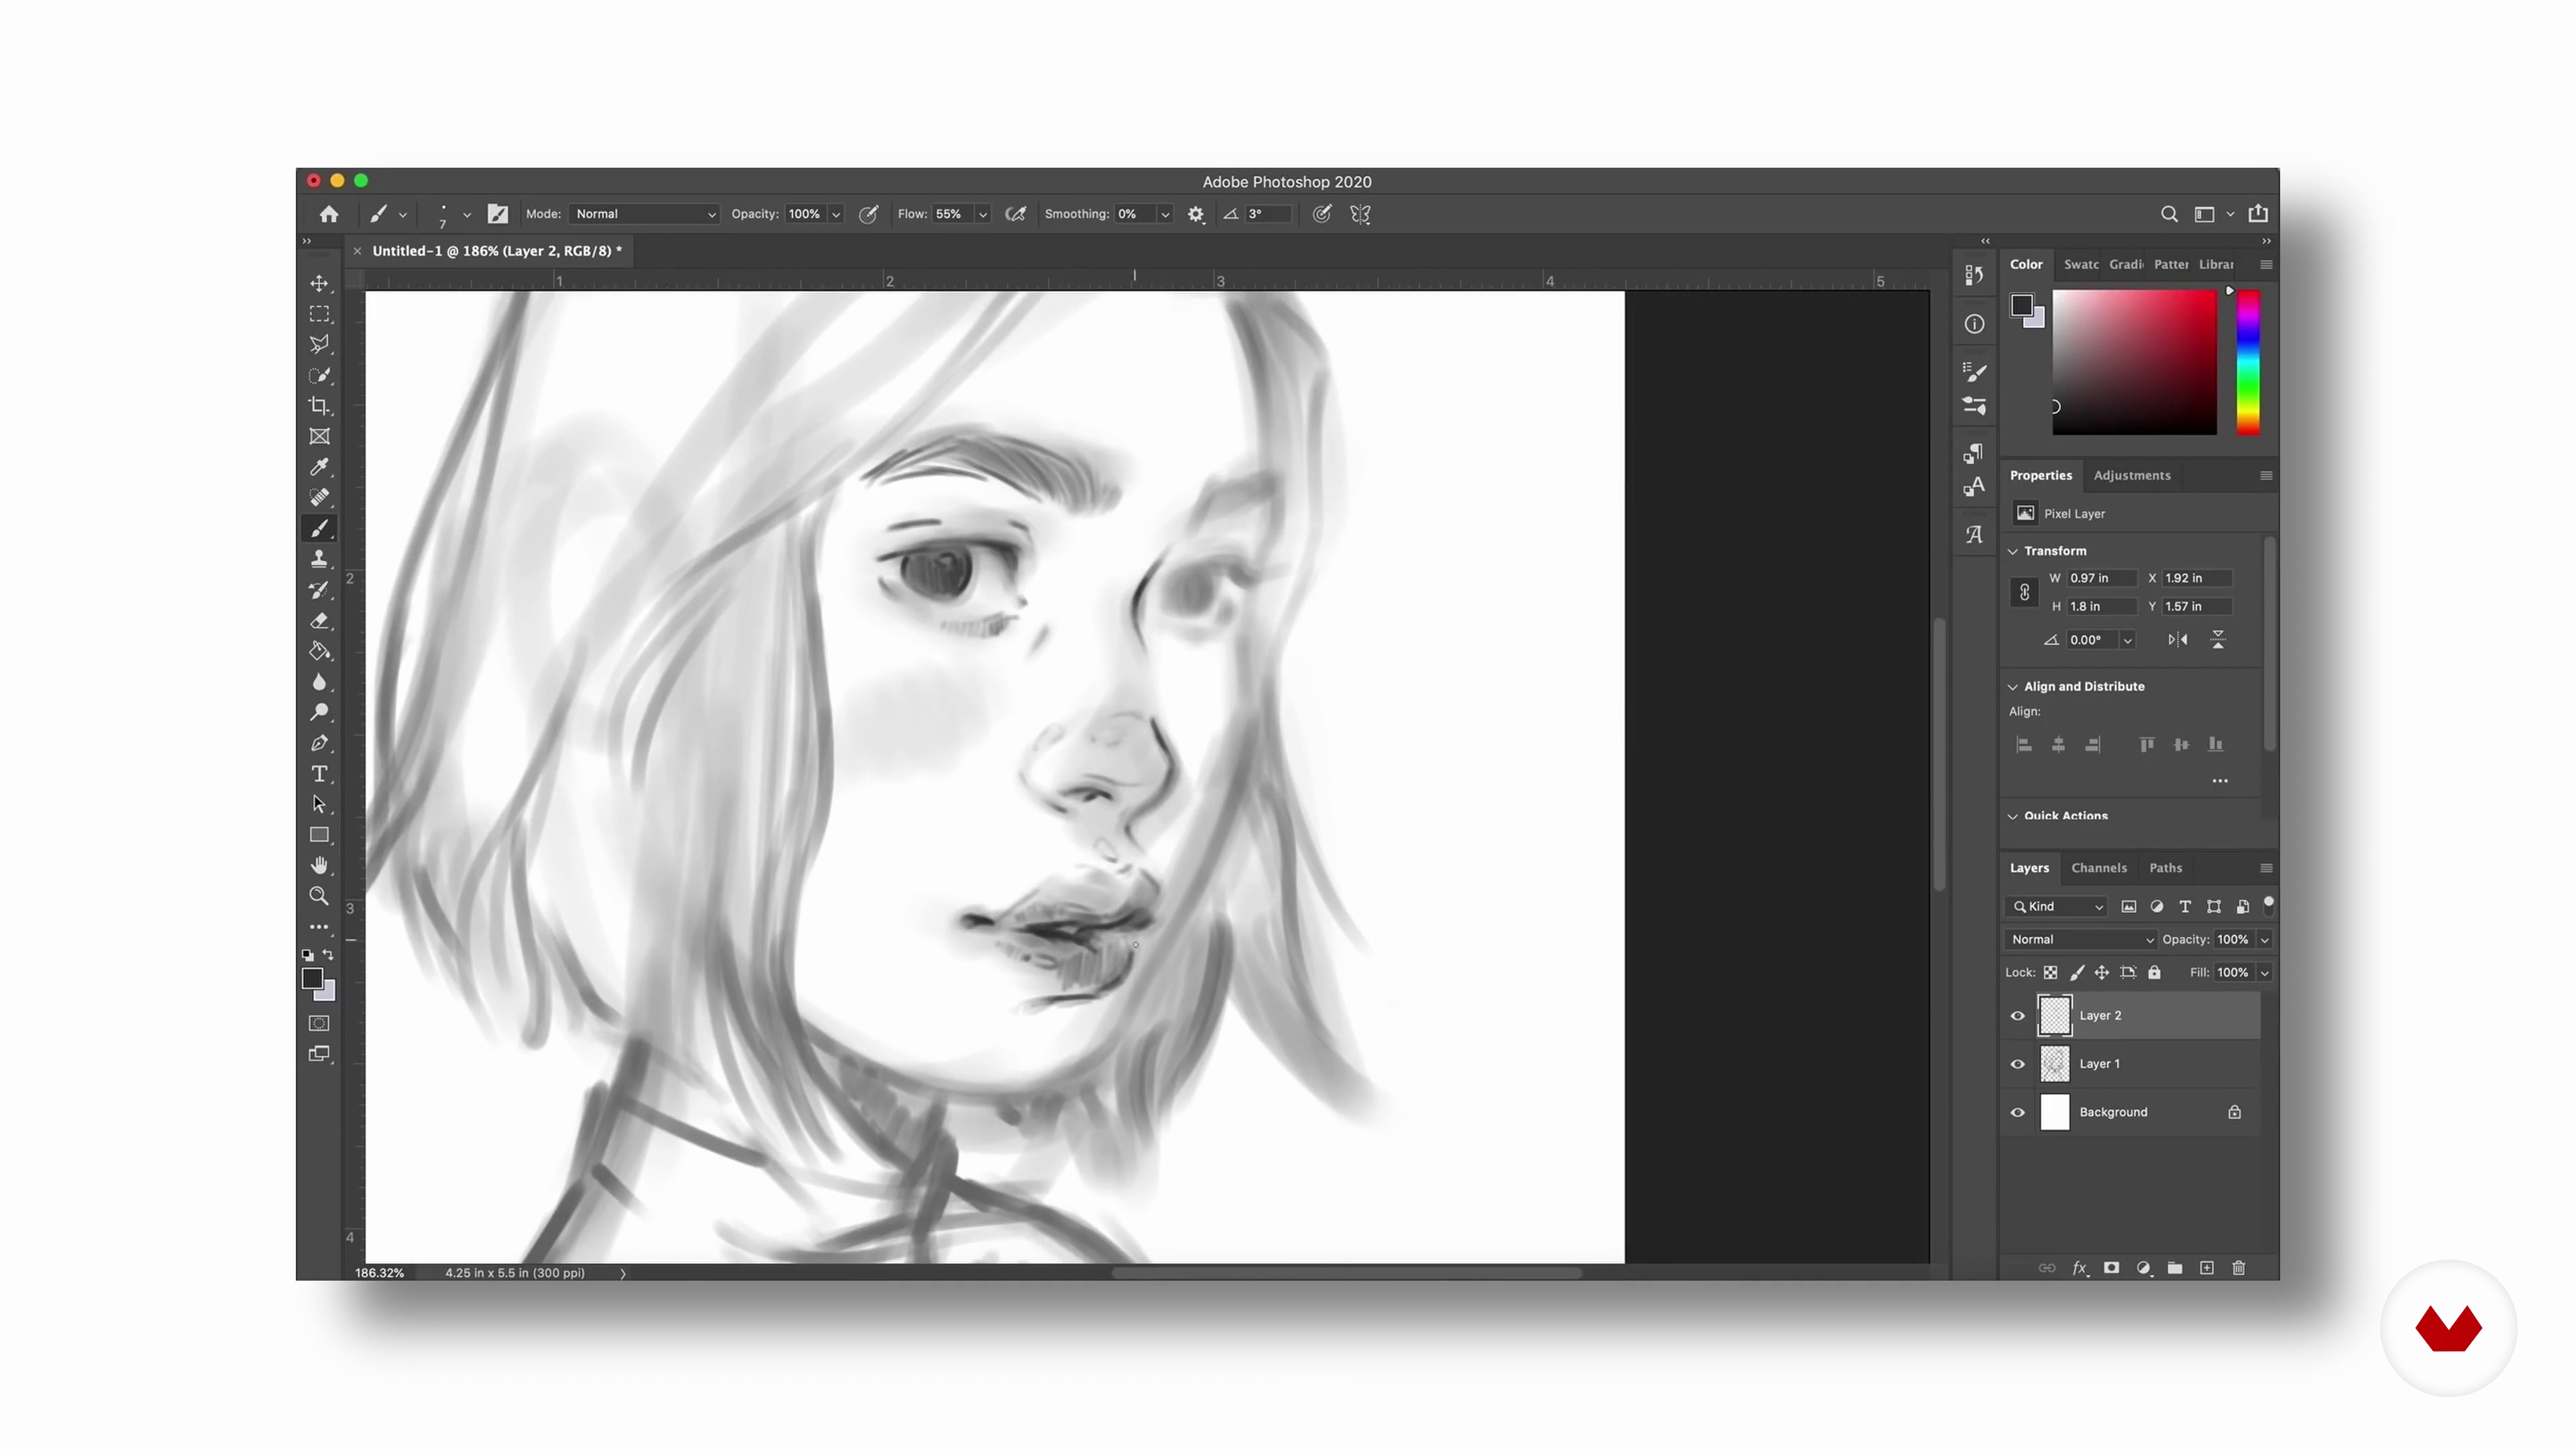Toggle the brush settings panel icon
Viewport: 2576px width, 1449px height.
pyautogui.click(x=497, y=214)
